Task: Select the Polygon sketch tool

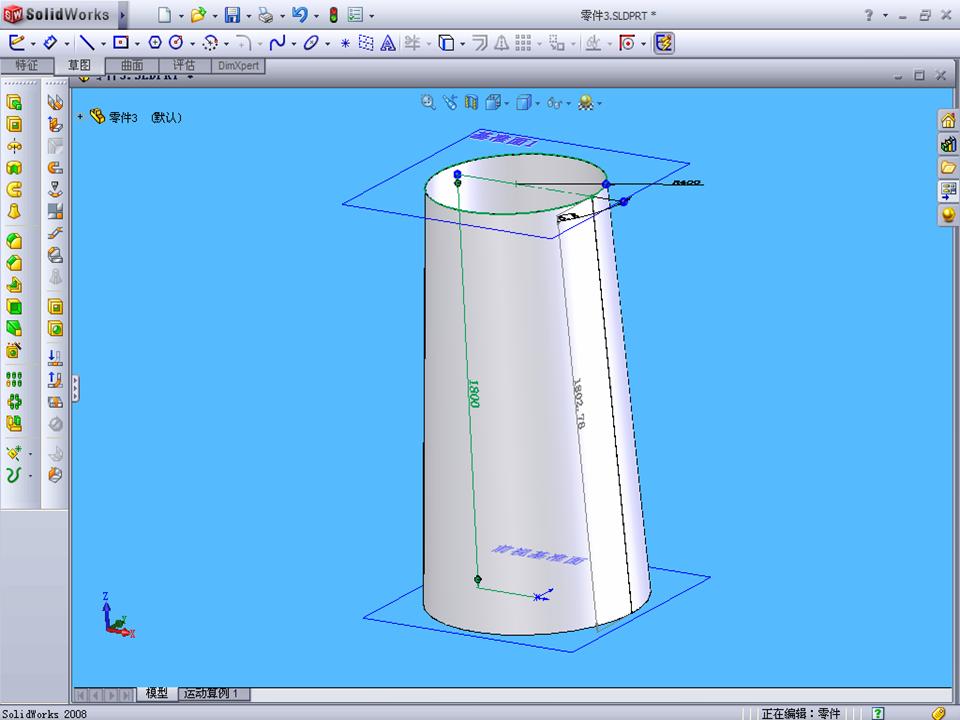Action: [155, 43]
